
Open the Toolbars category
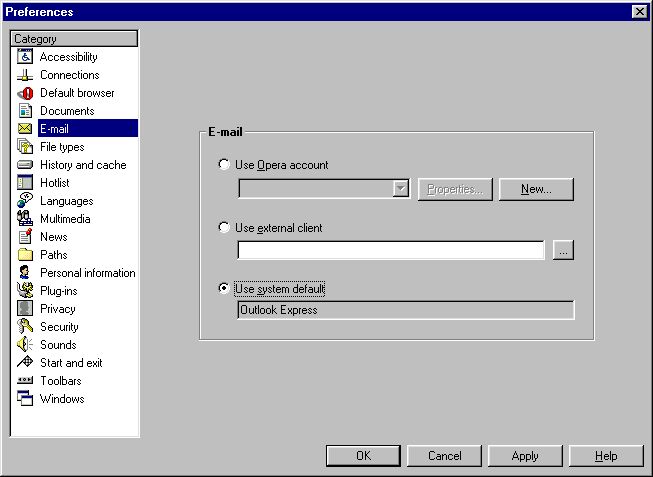point(61,381)
